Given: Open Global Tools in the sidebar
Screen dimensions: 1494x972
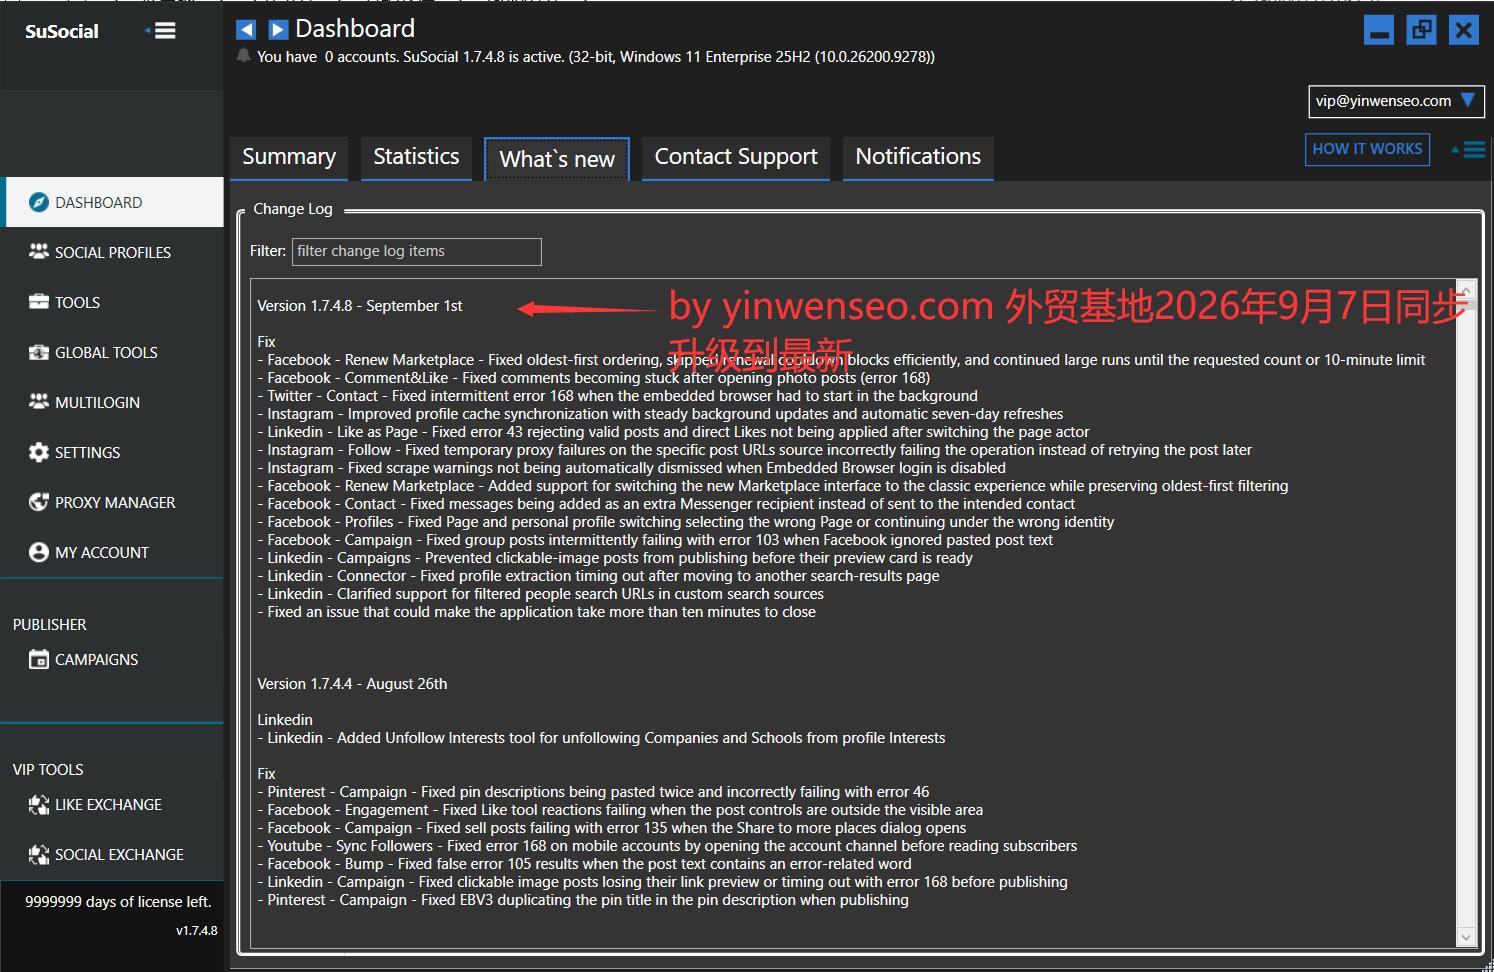Looking at the screenshot, I should pyautogui.click(x=113, y=352).
